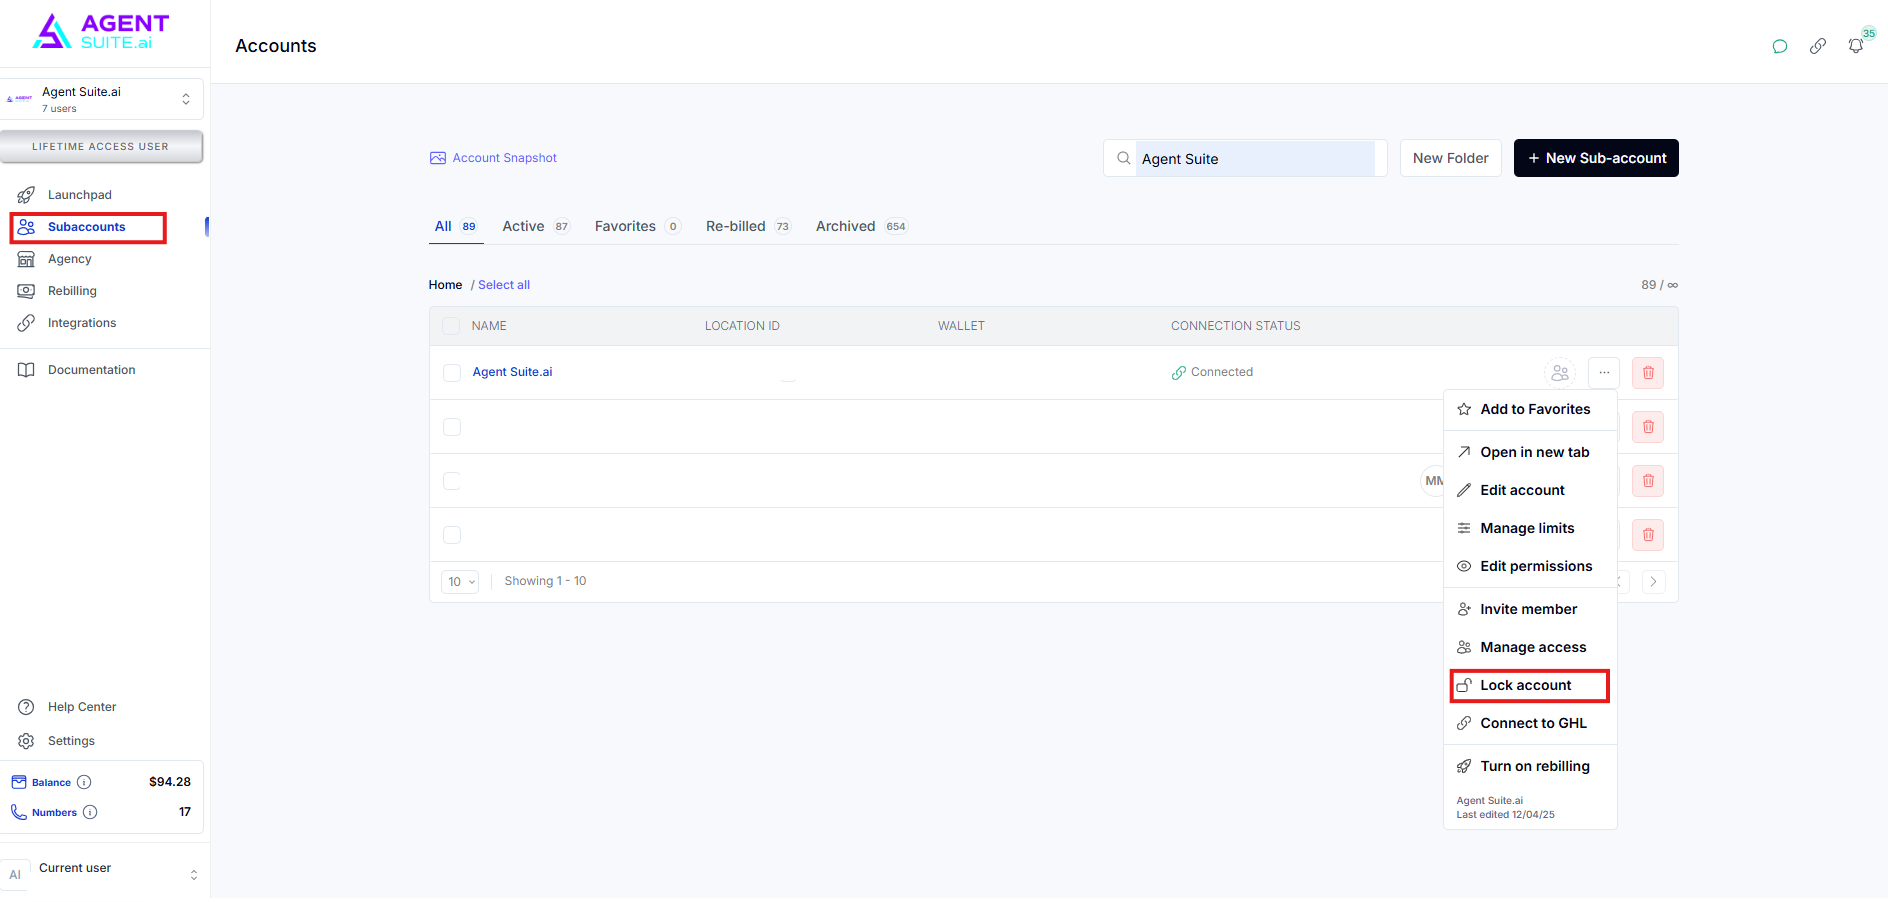Screen dimensions: 1888x902
Task: Choose Open in new tab
Action: pos(1530,452)
